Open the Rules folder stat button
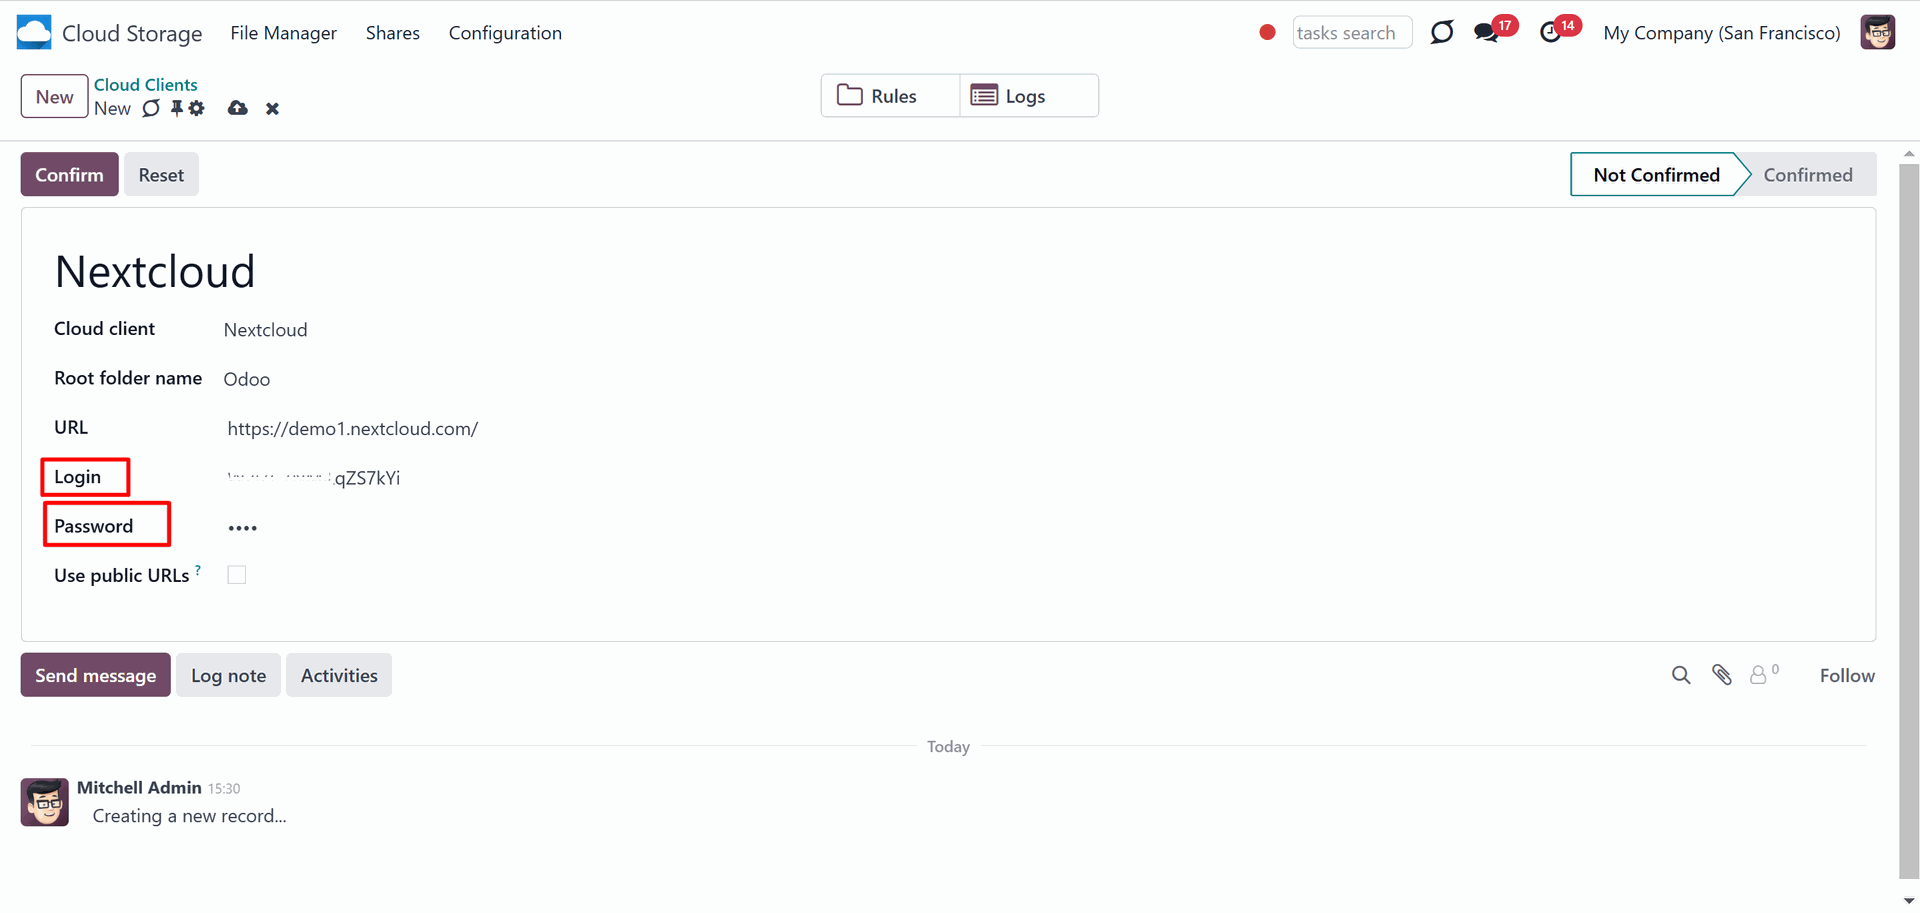The image size is (1920, 913). pyautogui.click(x=890, y=96)
